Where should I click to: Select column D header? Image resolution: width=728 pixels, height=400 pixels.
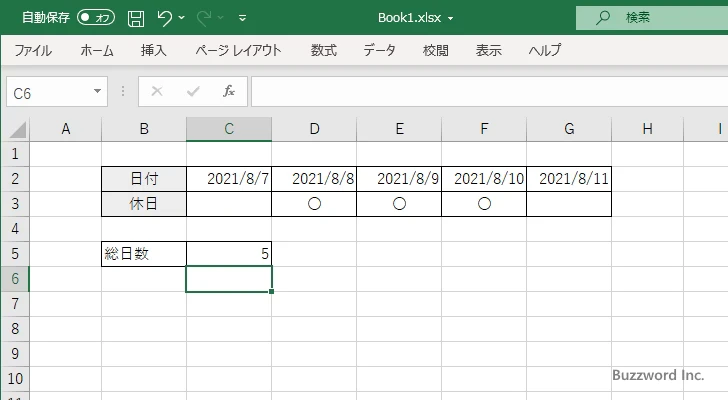[314, 129]
